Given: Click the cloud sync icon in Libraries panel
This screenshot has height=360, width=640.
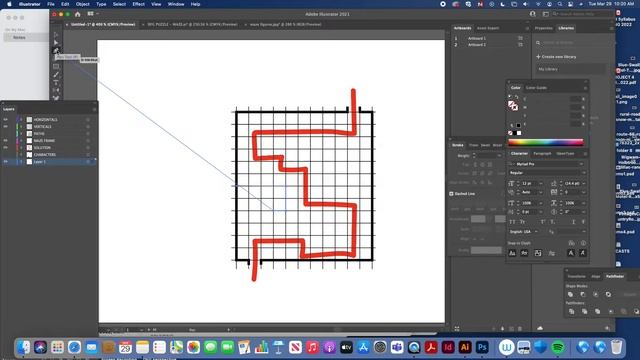Looking at the screenshot, I should (540, 328).
